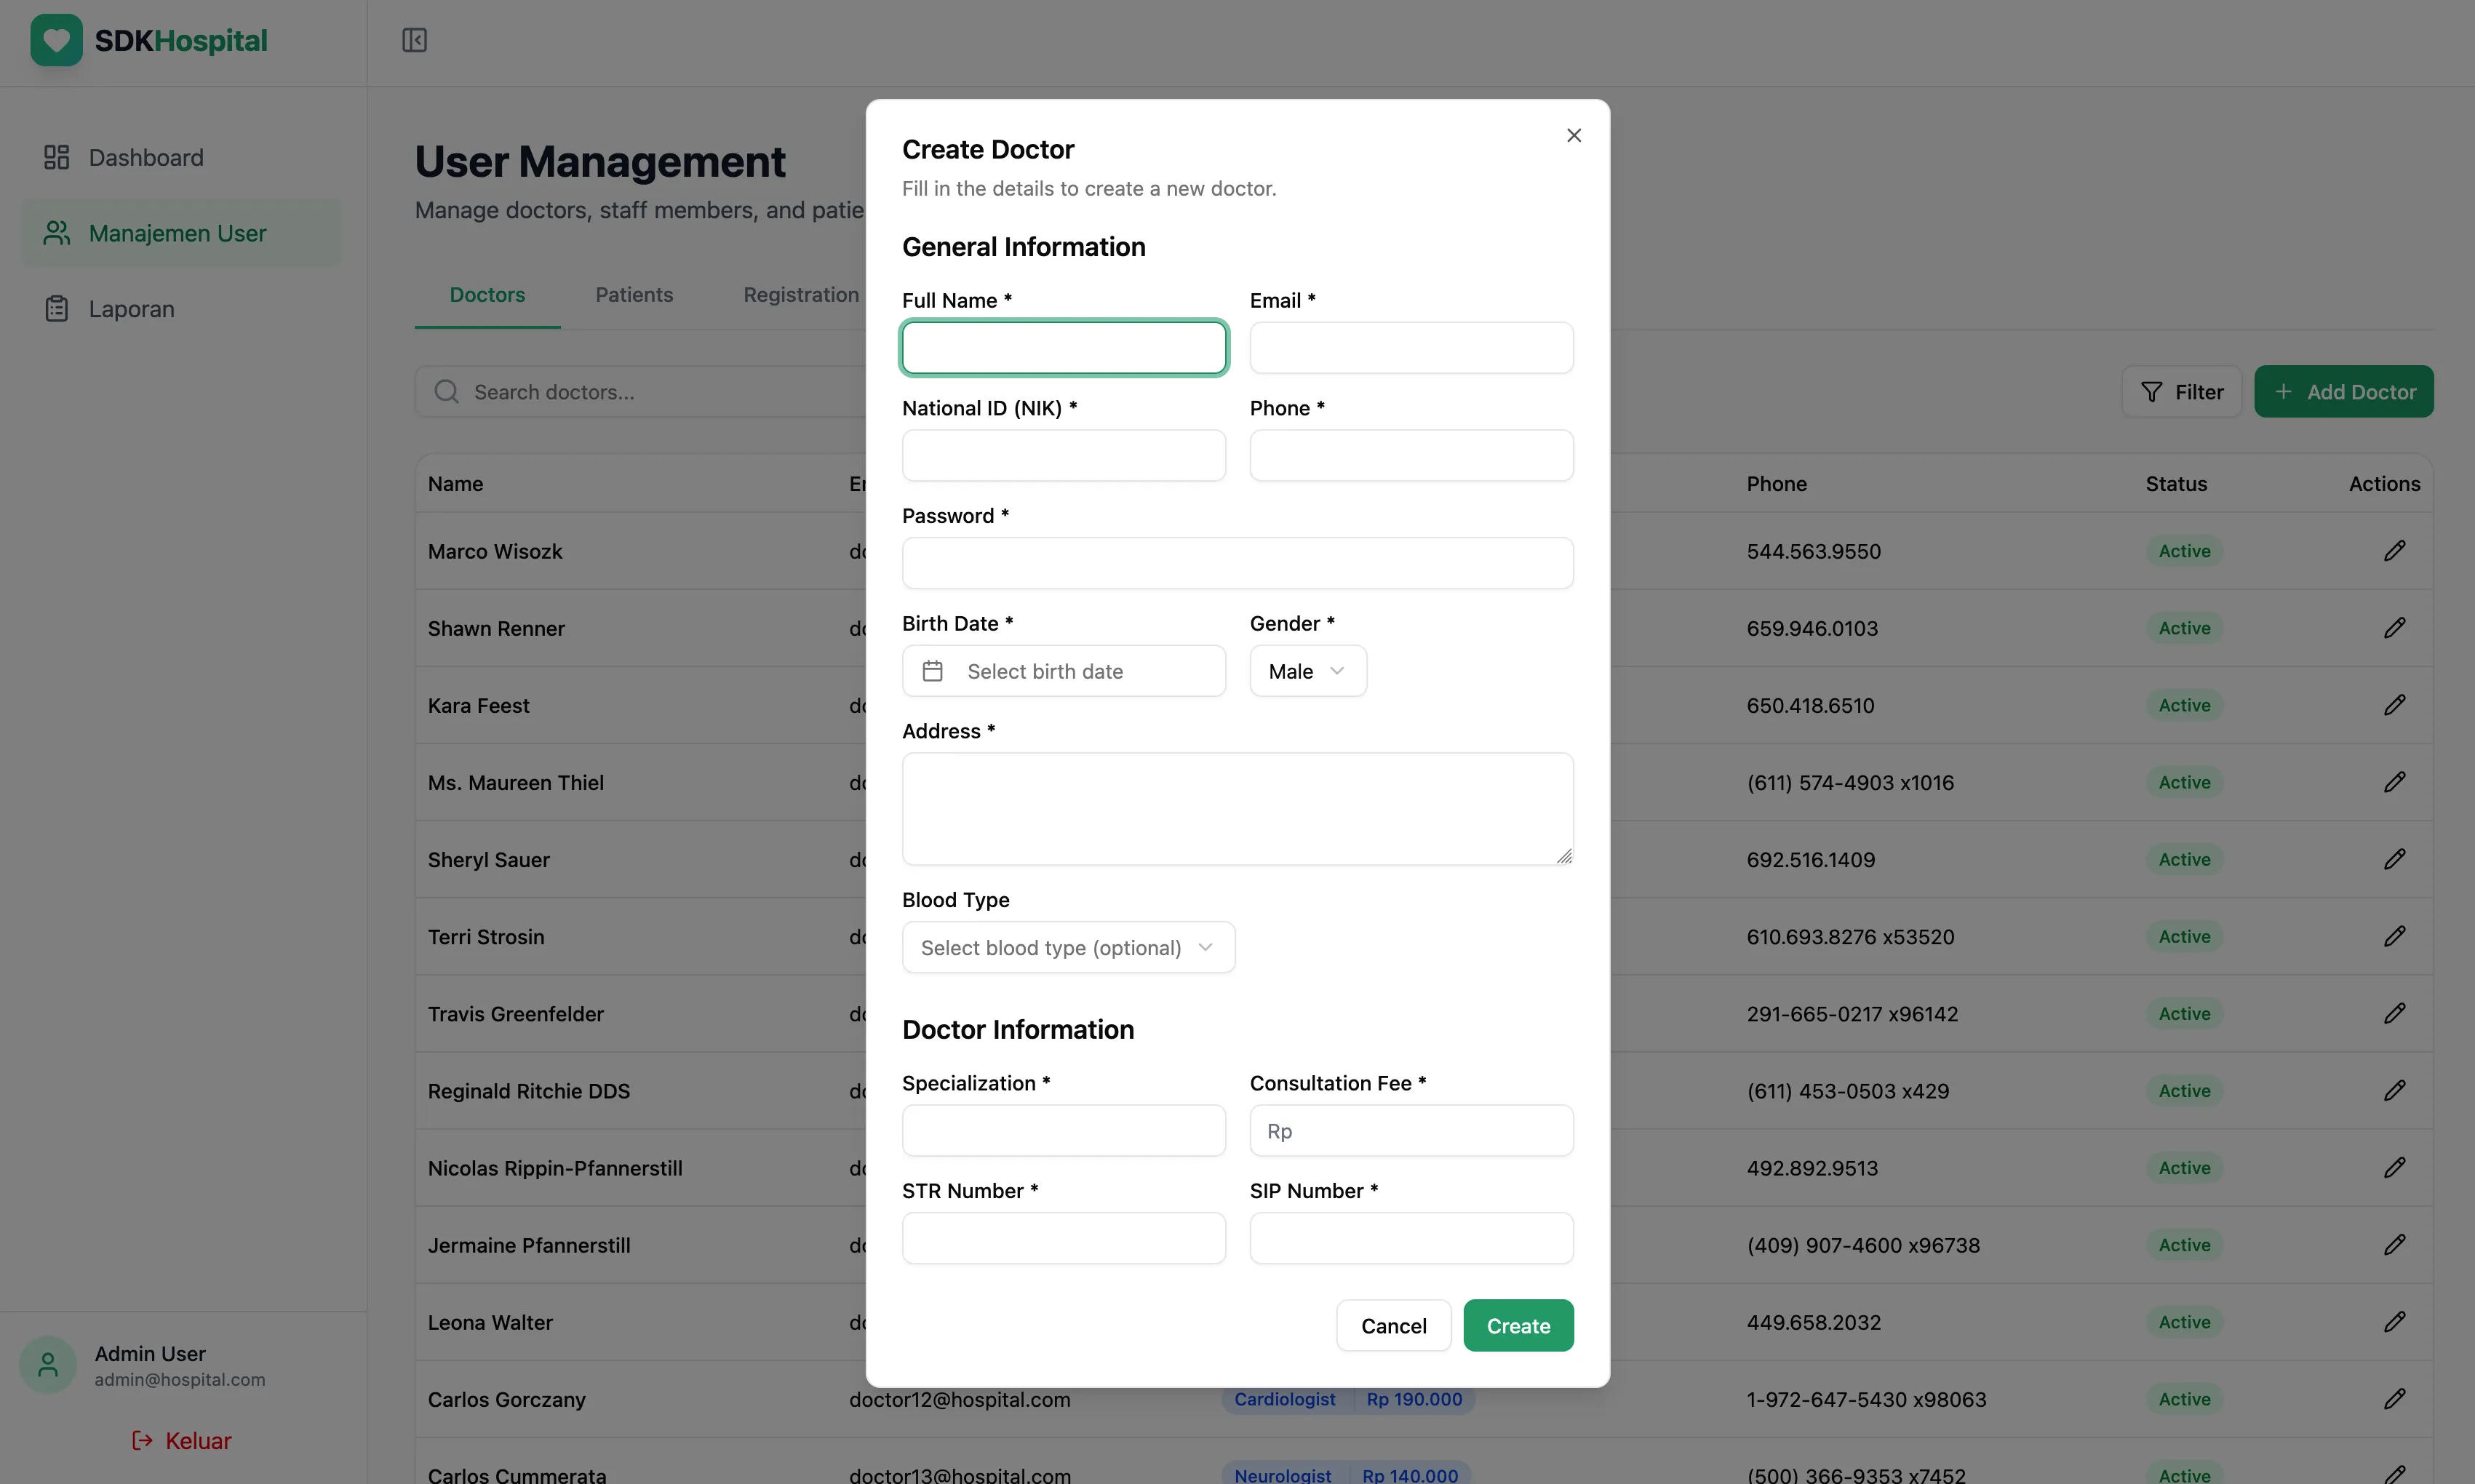Click the calendar icon in Birth Date field
This screenshot has width=2475, height=1484.
(932, 671)
